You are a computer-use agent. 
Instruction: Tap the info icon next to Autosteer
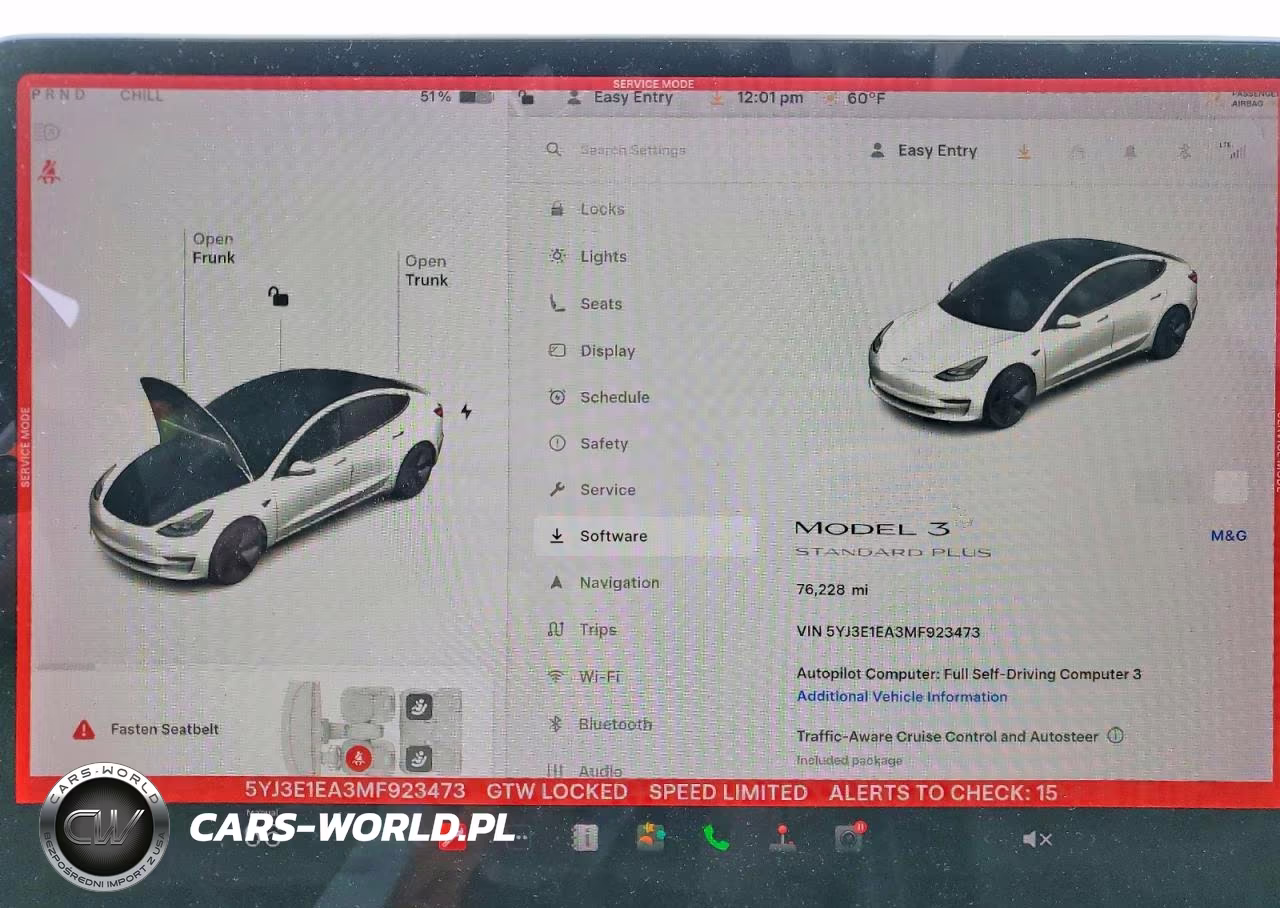click(1116, 736)
